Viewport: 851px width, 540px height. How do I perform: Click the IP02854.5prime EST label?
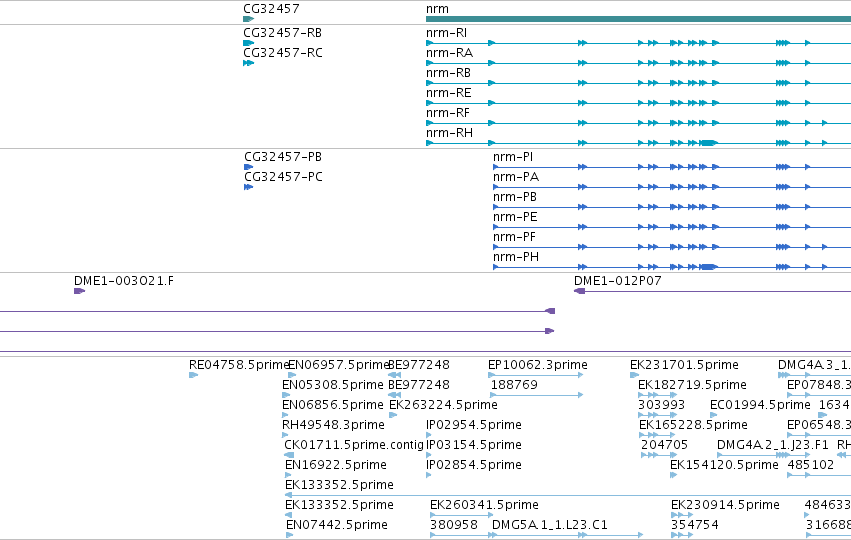[x=474, y=465]
